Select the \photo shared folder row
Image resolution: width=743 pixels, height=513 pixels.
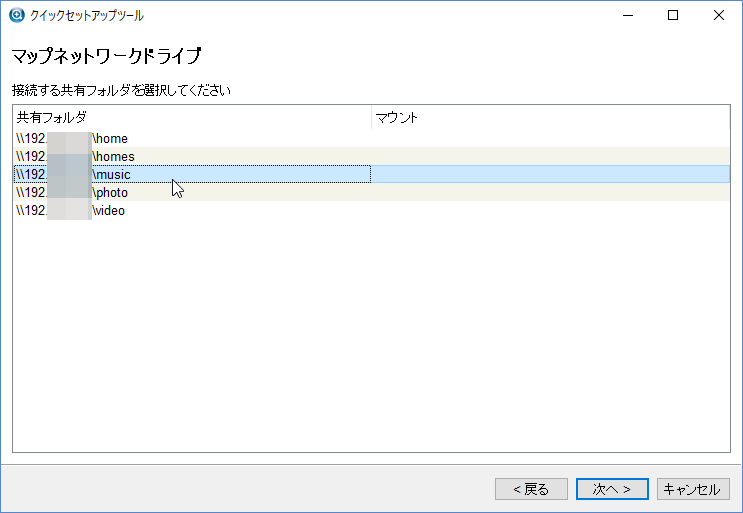click(372, 192)
